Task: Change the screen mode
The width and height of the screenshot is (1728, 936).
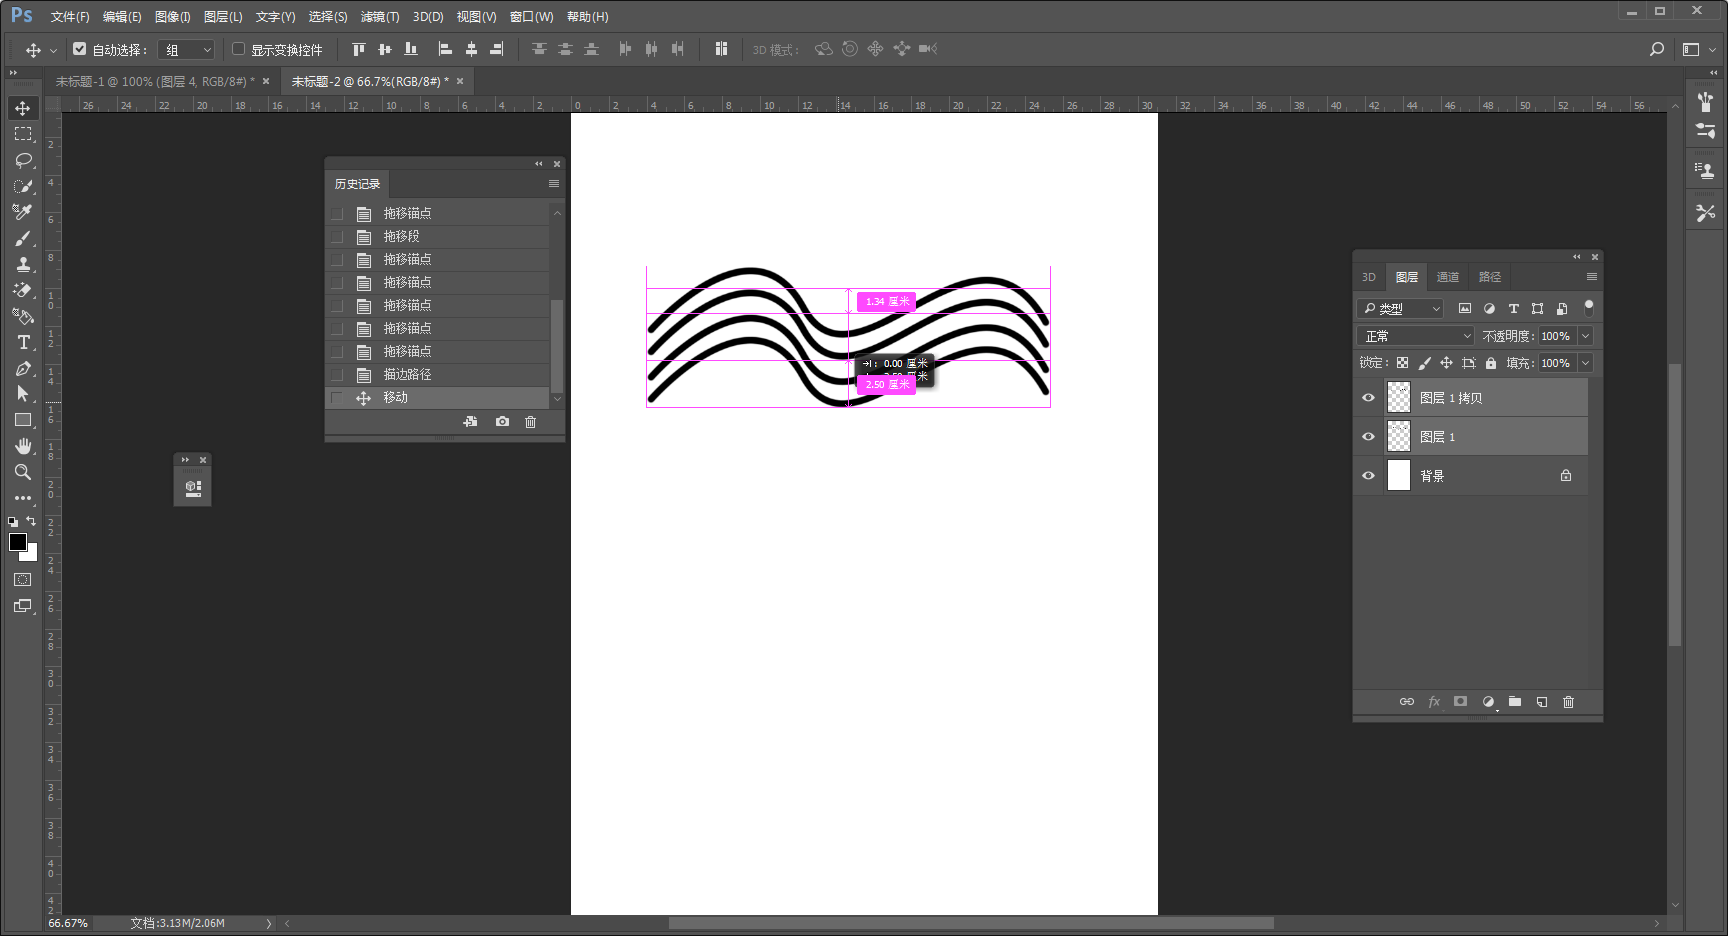Action: (23, 606)
